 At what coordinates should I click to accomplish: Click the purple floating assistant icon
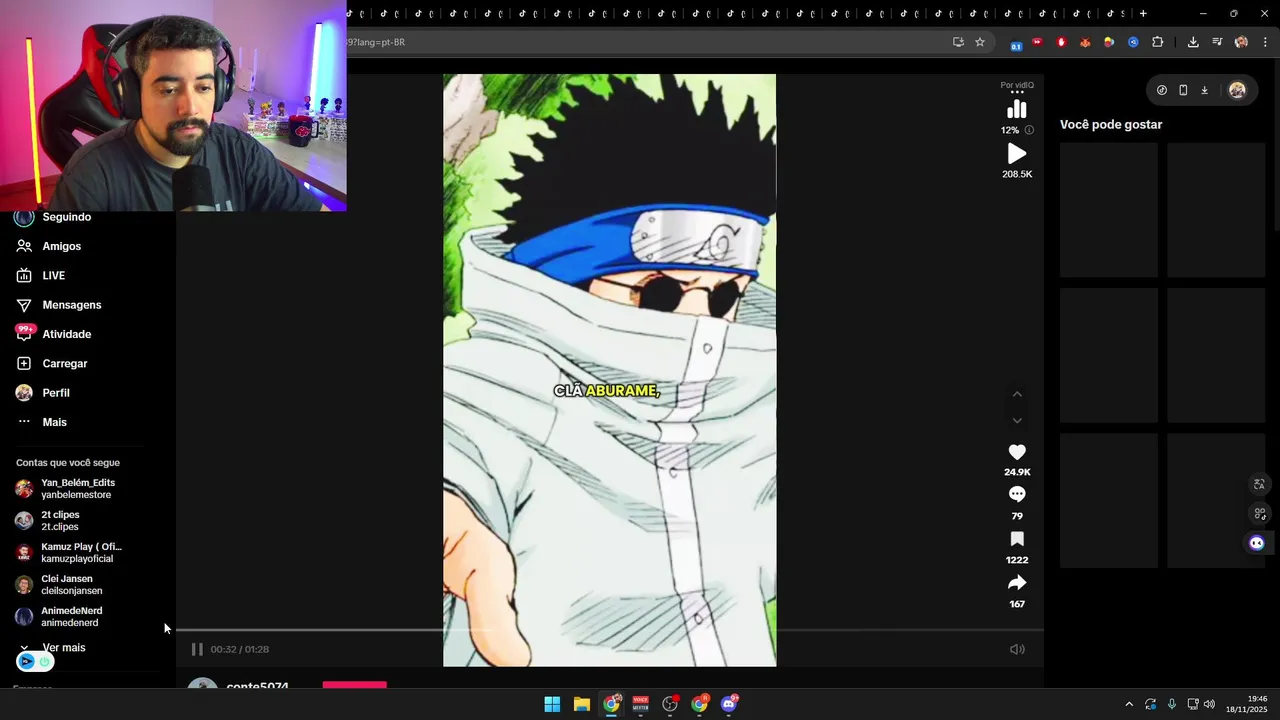click(1257, 543)
